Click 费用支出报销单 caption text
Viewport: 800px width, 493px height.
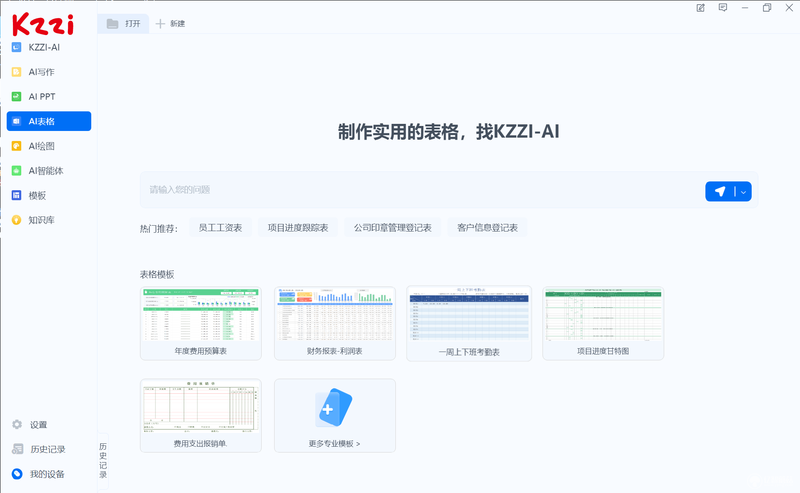click(201, 443)
